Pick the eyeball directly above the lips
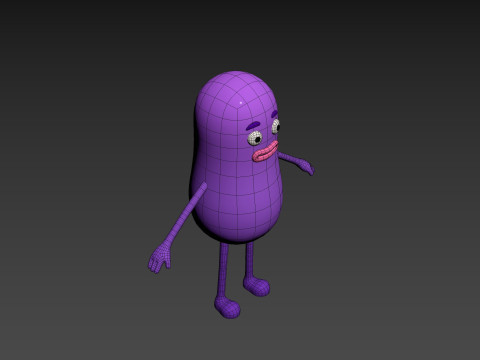This screenshot has height=360, width=480. 255,138
